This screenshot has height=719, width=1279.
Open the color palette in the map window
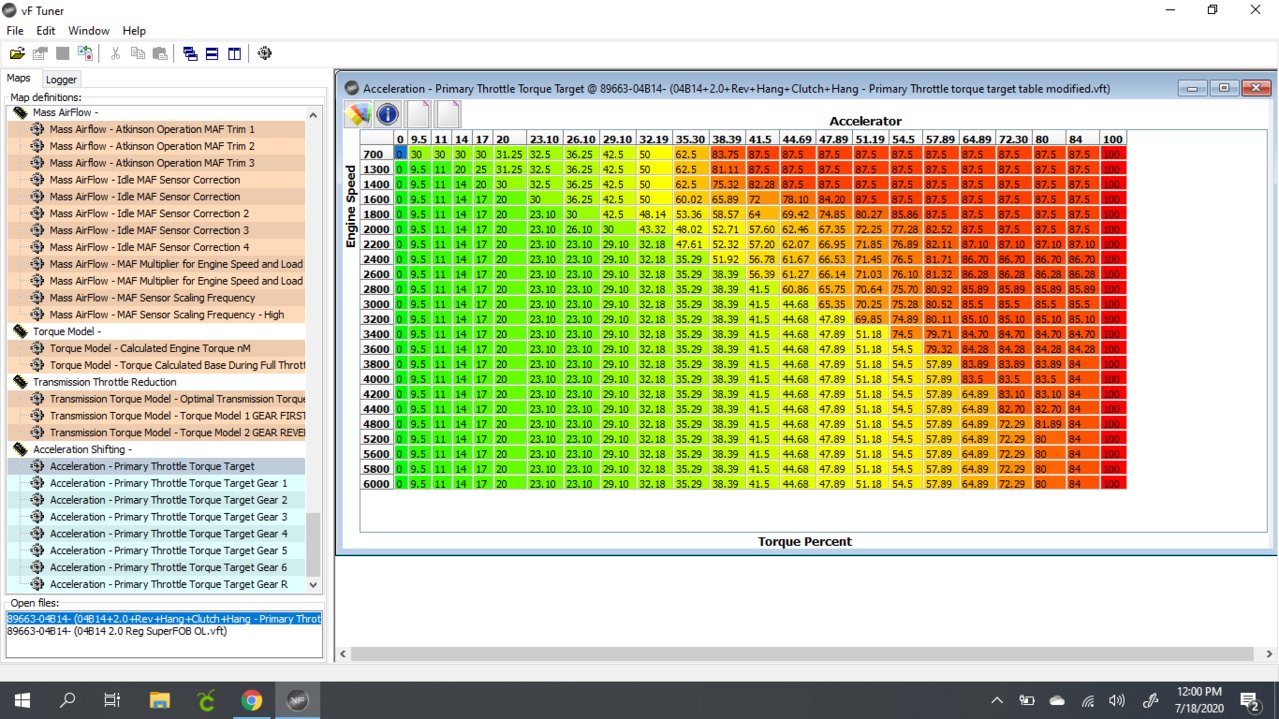pyautogui.click(x=357, y=114)
